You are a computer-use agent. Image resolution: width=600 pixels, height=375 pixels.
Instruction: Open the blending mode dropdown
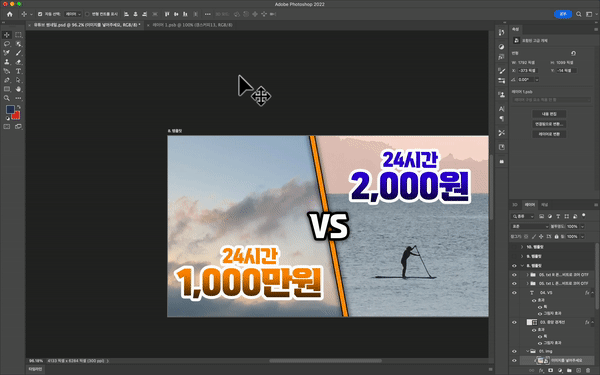[x=530, y=227]
